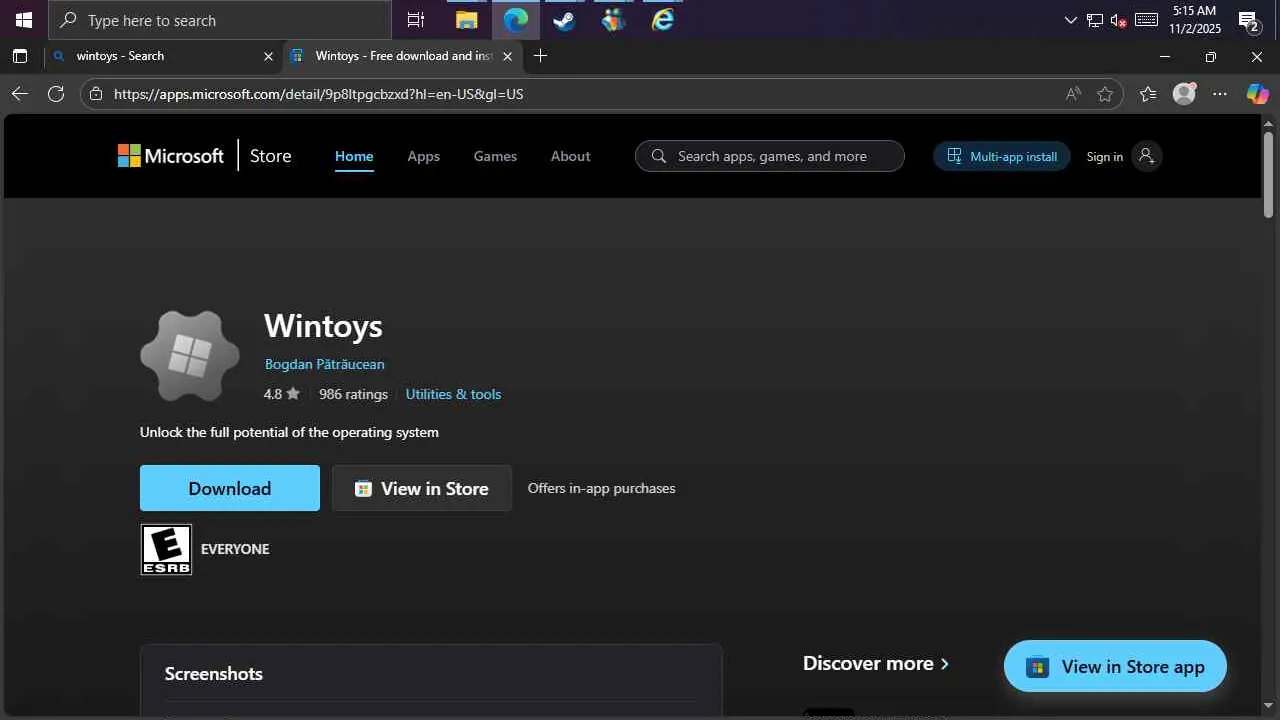Open the network status tray icon
Image resolution: width=1280 pixels, height=720 pixels.
click(1095, 20)
